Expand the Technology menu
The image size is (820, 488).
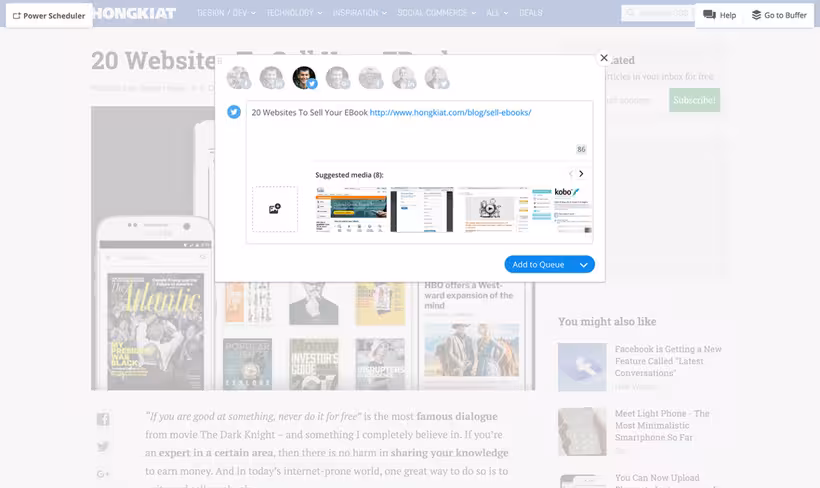pos(294,13)
